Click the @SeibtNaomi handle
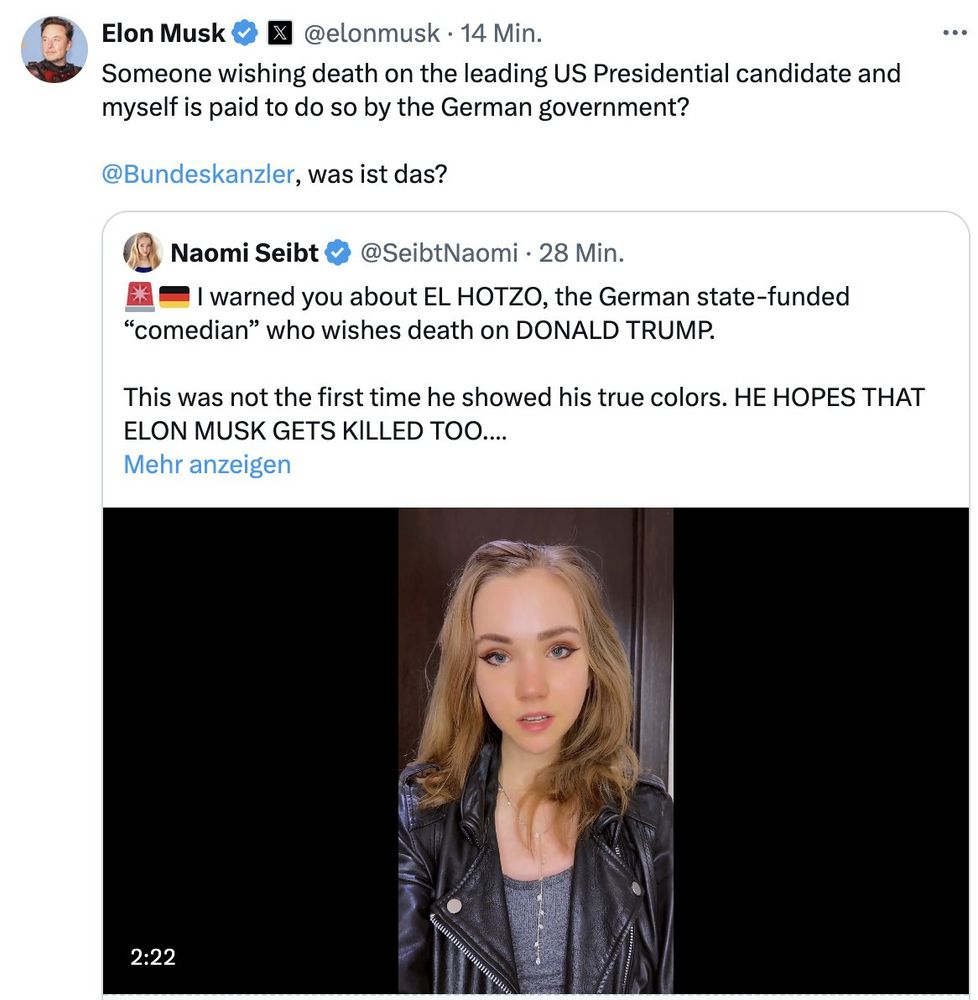Viewport: 978px width, 1000px height. click(438, 253)
